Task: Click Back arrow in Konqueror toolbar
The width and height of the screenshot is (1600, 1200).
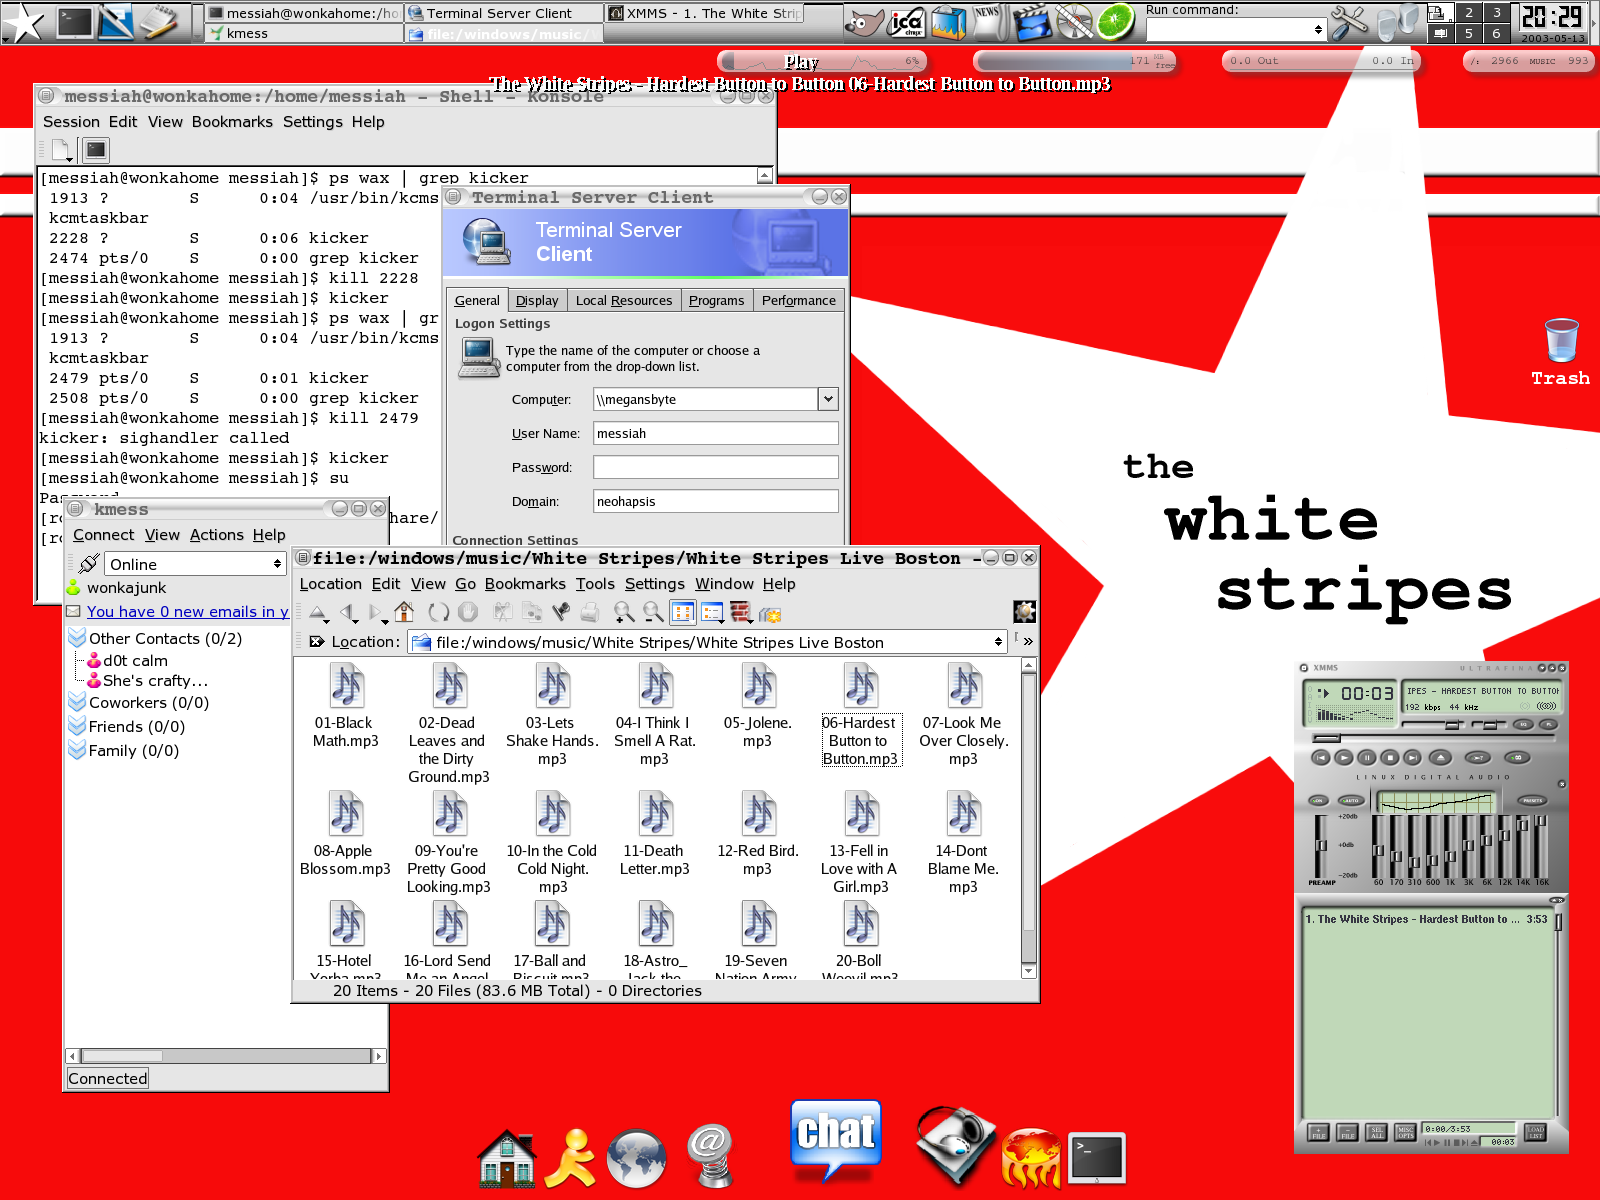Action: pyautogui.click(x=348, y=612)
